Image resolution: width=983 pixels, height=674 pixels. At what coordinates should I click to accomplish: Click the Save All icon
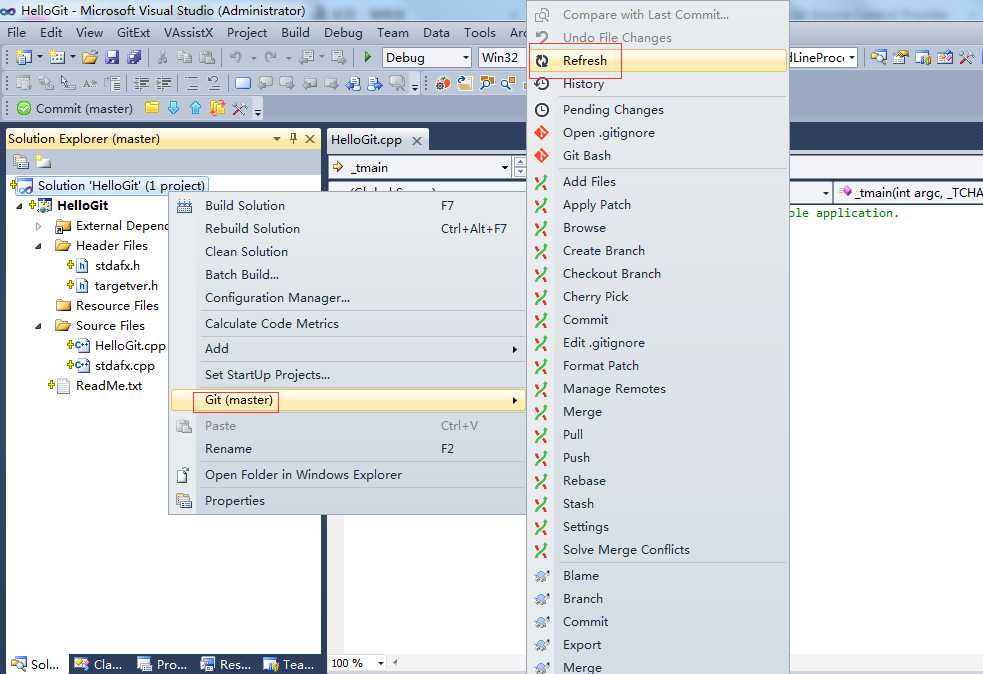[134, 58]
